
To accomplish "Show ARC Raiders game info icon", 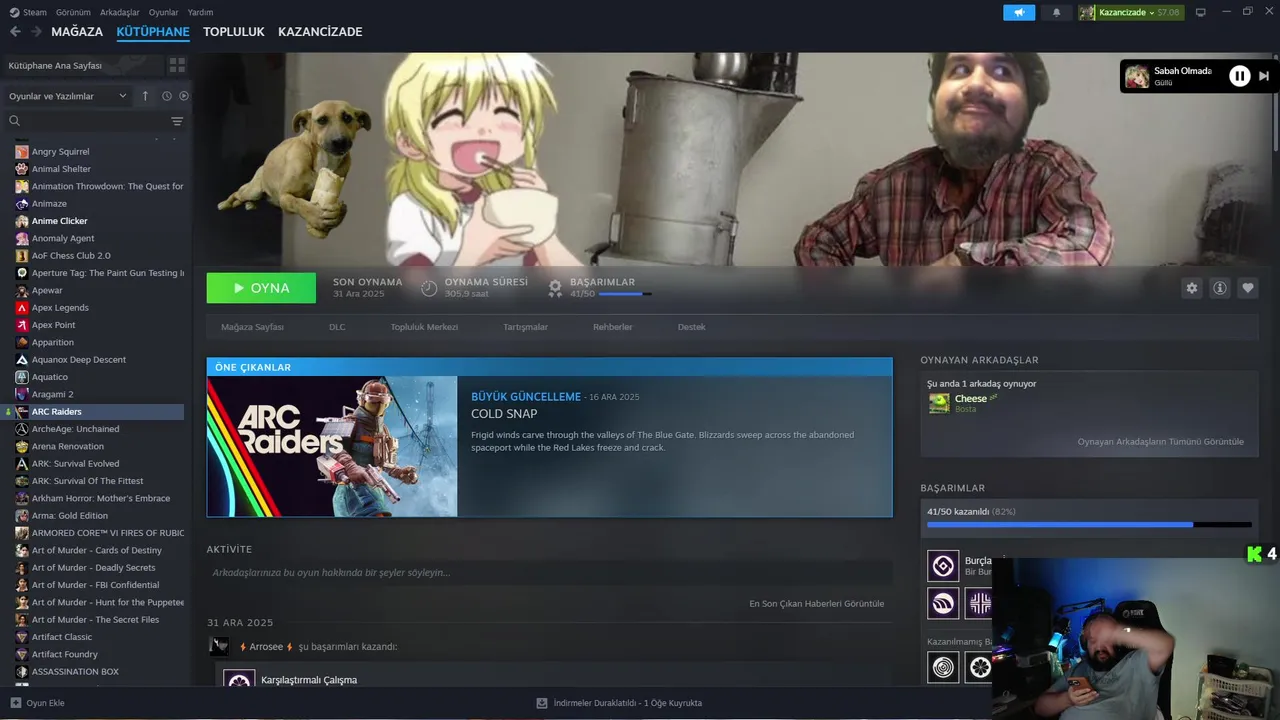I will (x=1220, y=288).
